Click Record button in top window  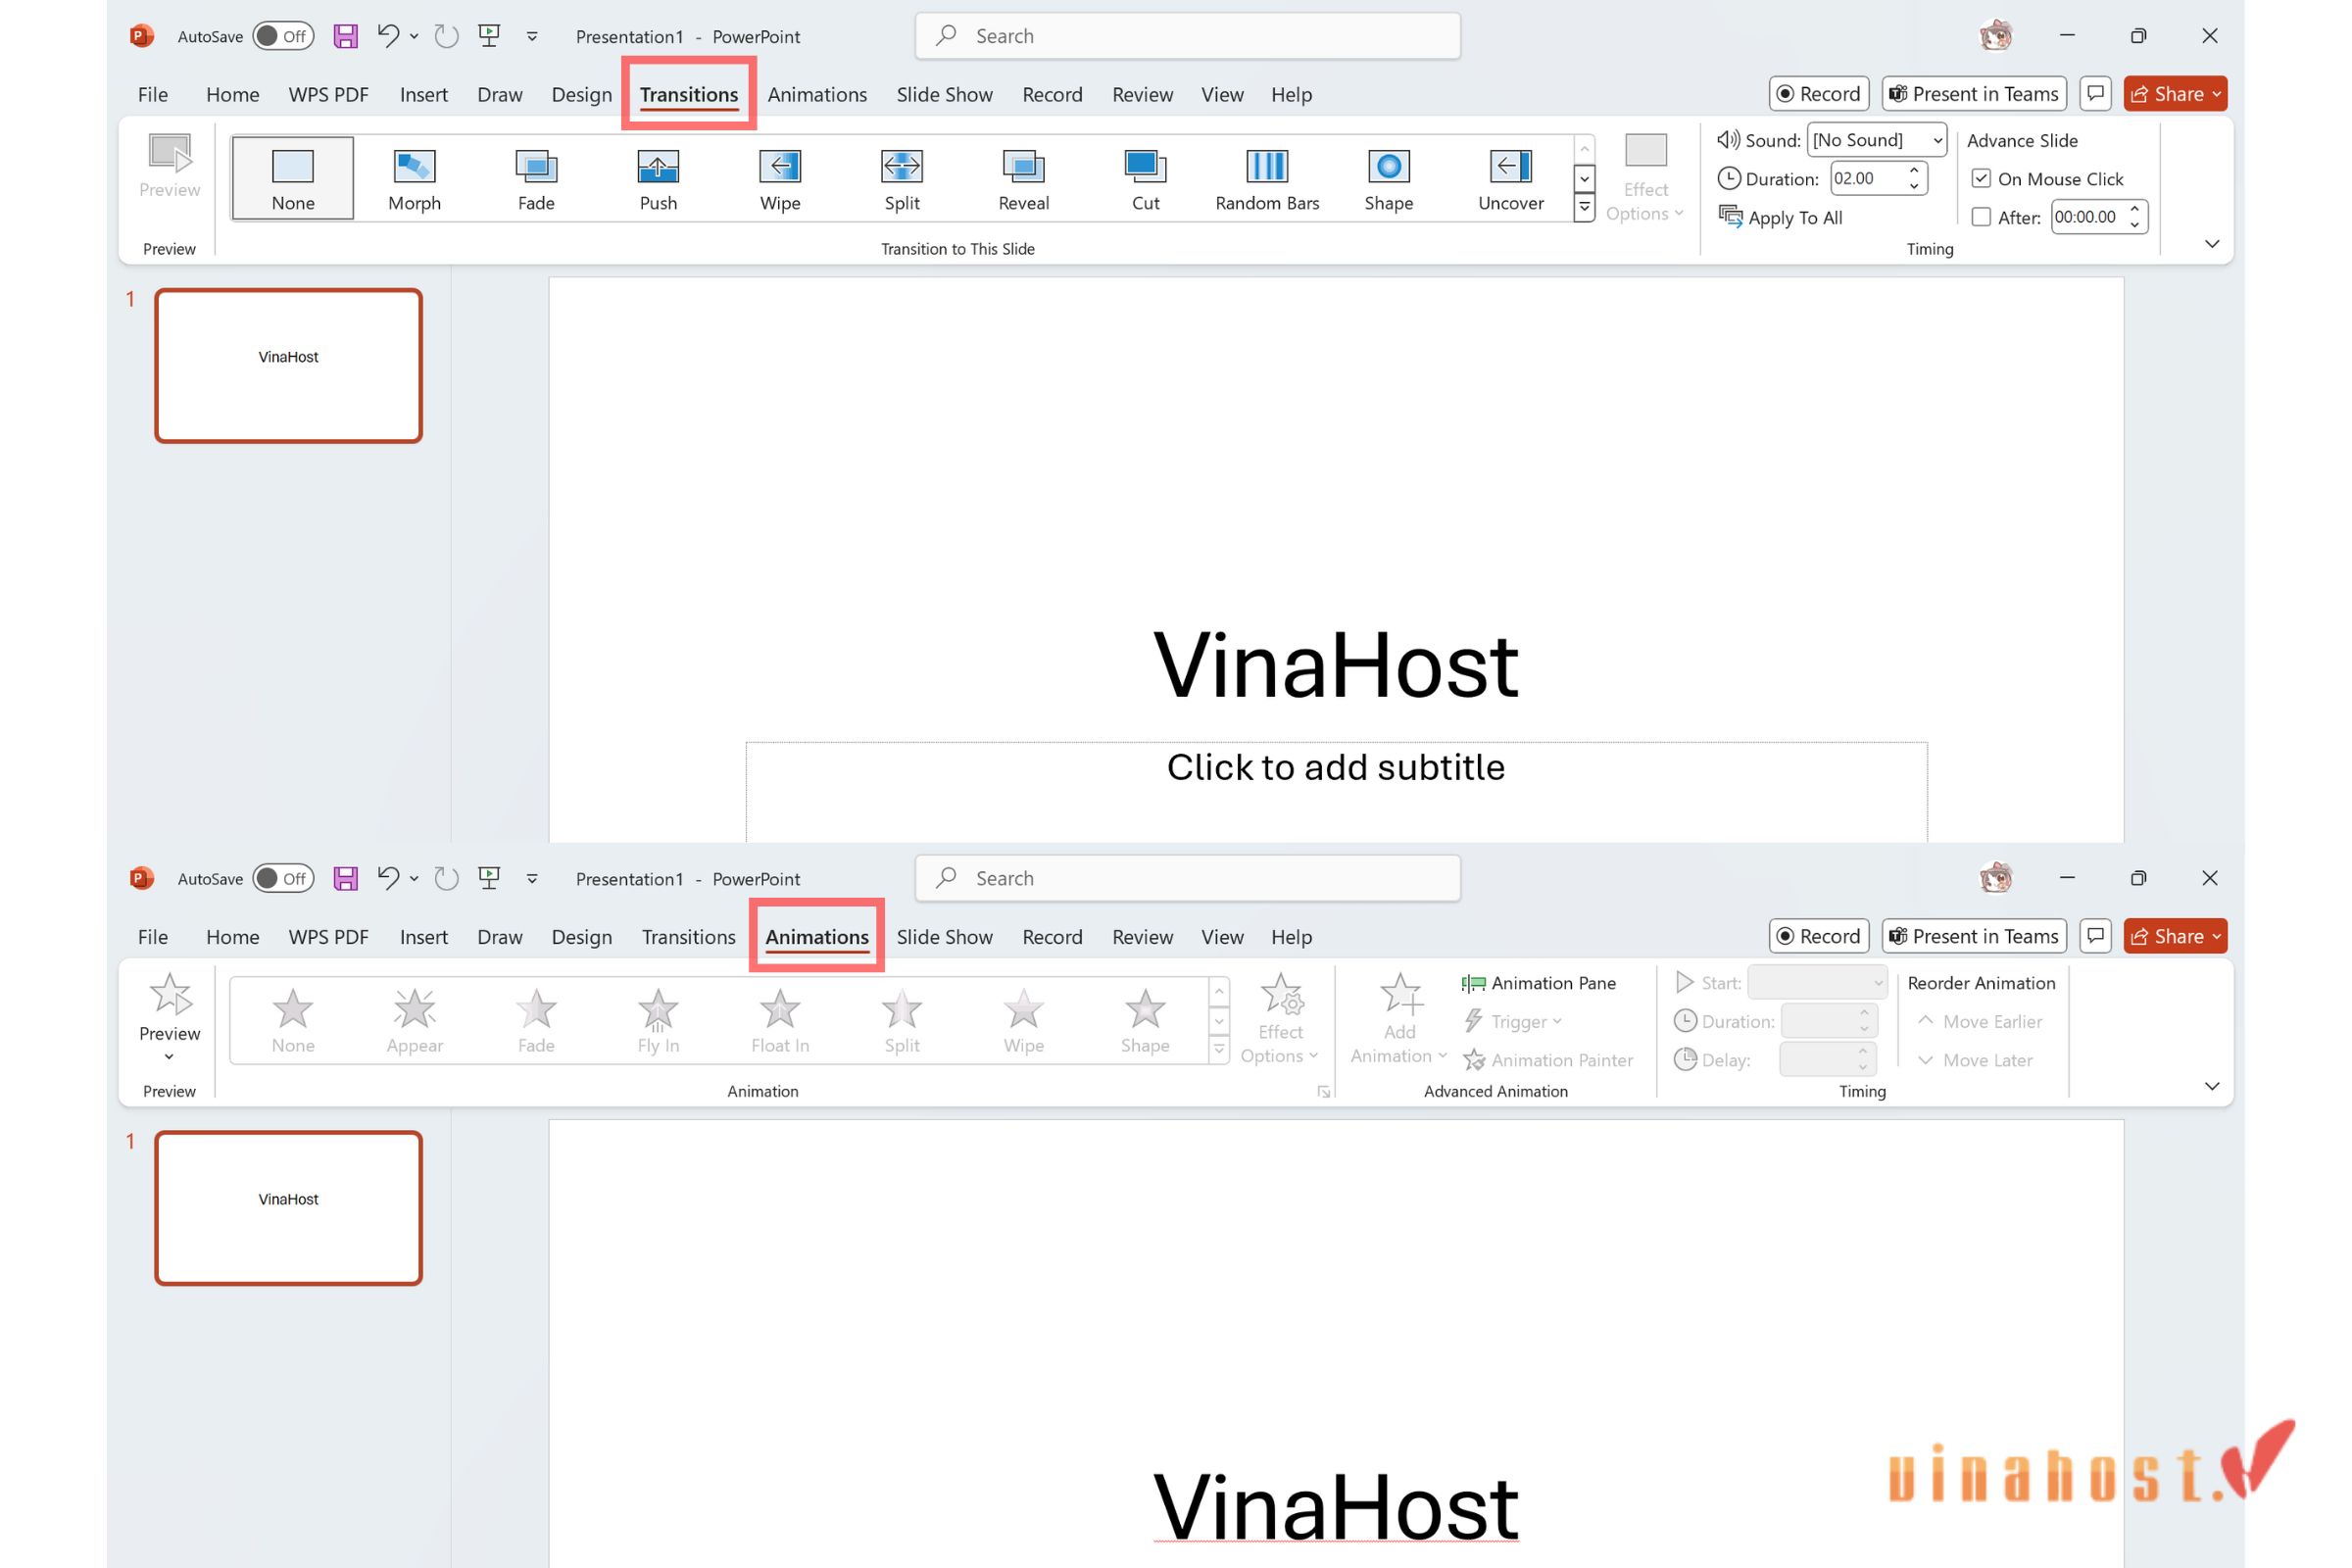tap(1819, 94)
